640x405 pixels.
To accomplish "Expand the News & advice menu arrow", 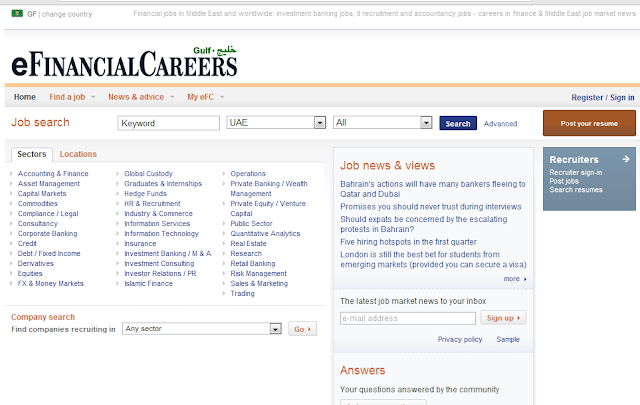I will point(172,97).
